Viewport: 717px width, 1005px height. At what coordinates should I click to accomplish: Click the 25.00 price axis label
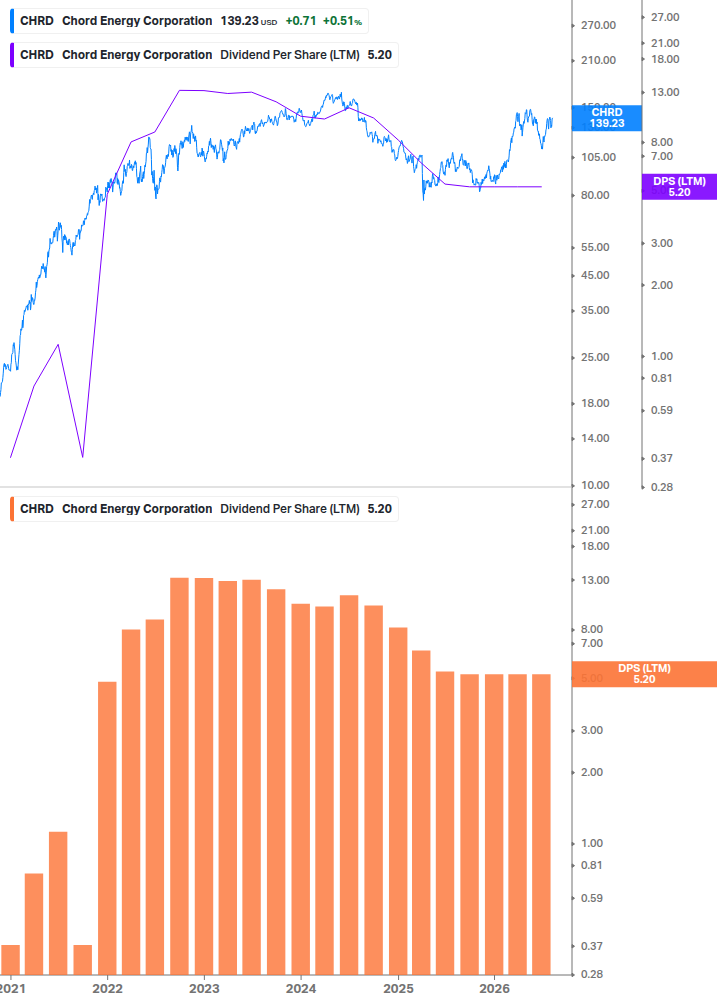coord(595,358)
